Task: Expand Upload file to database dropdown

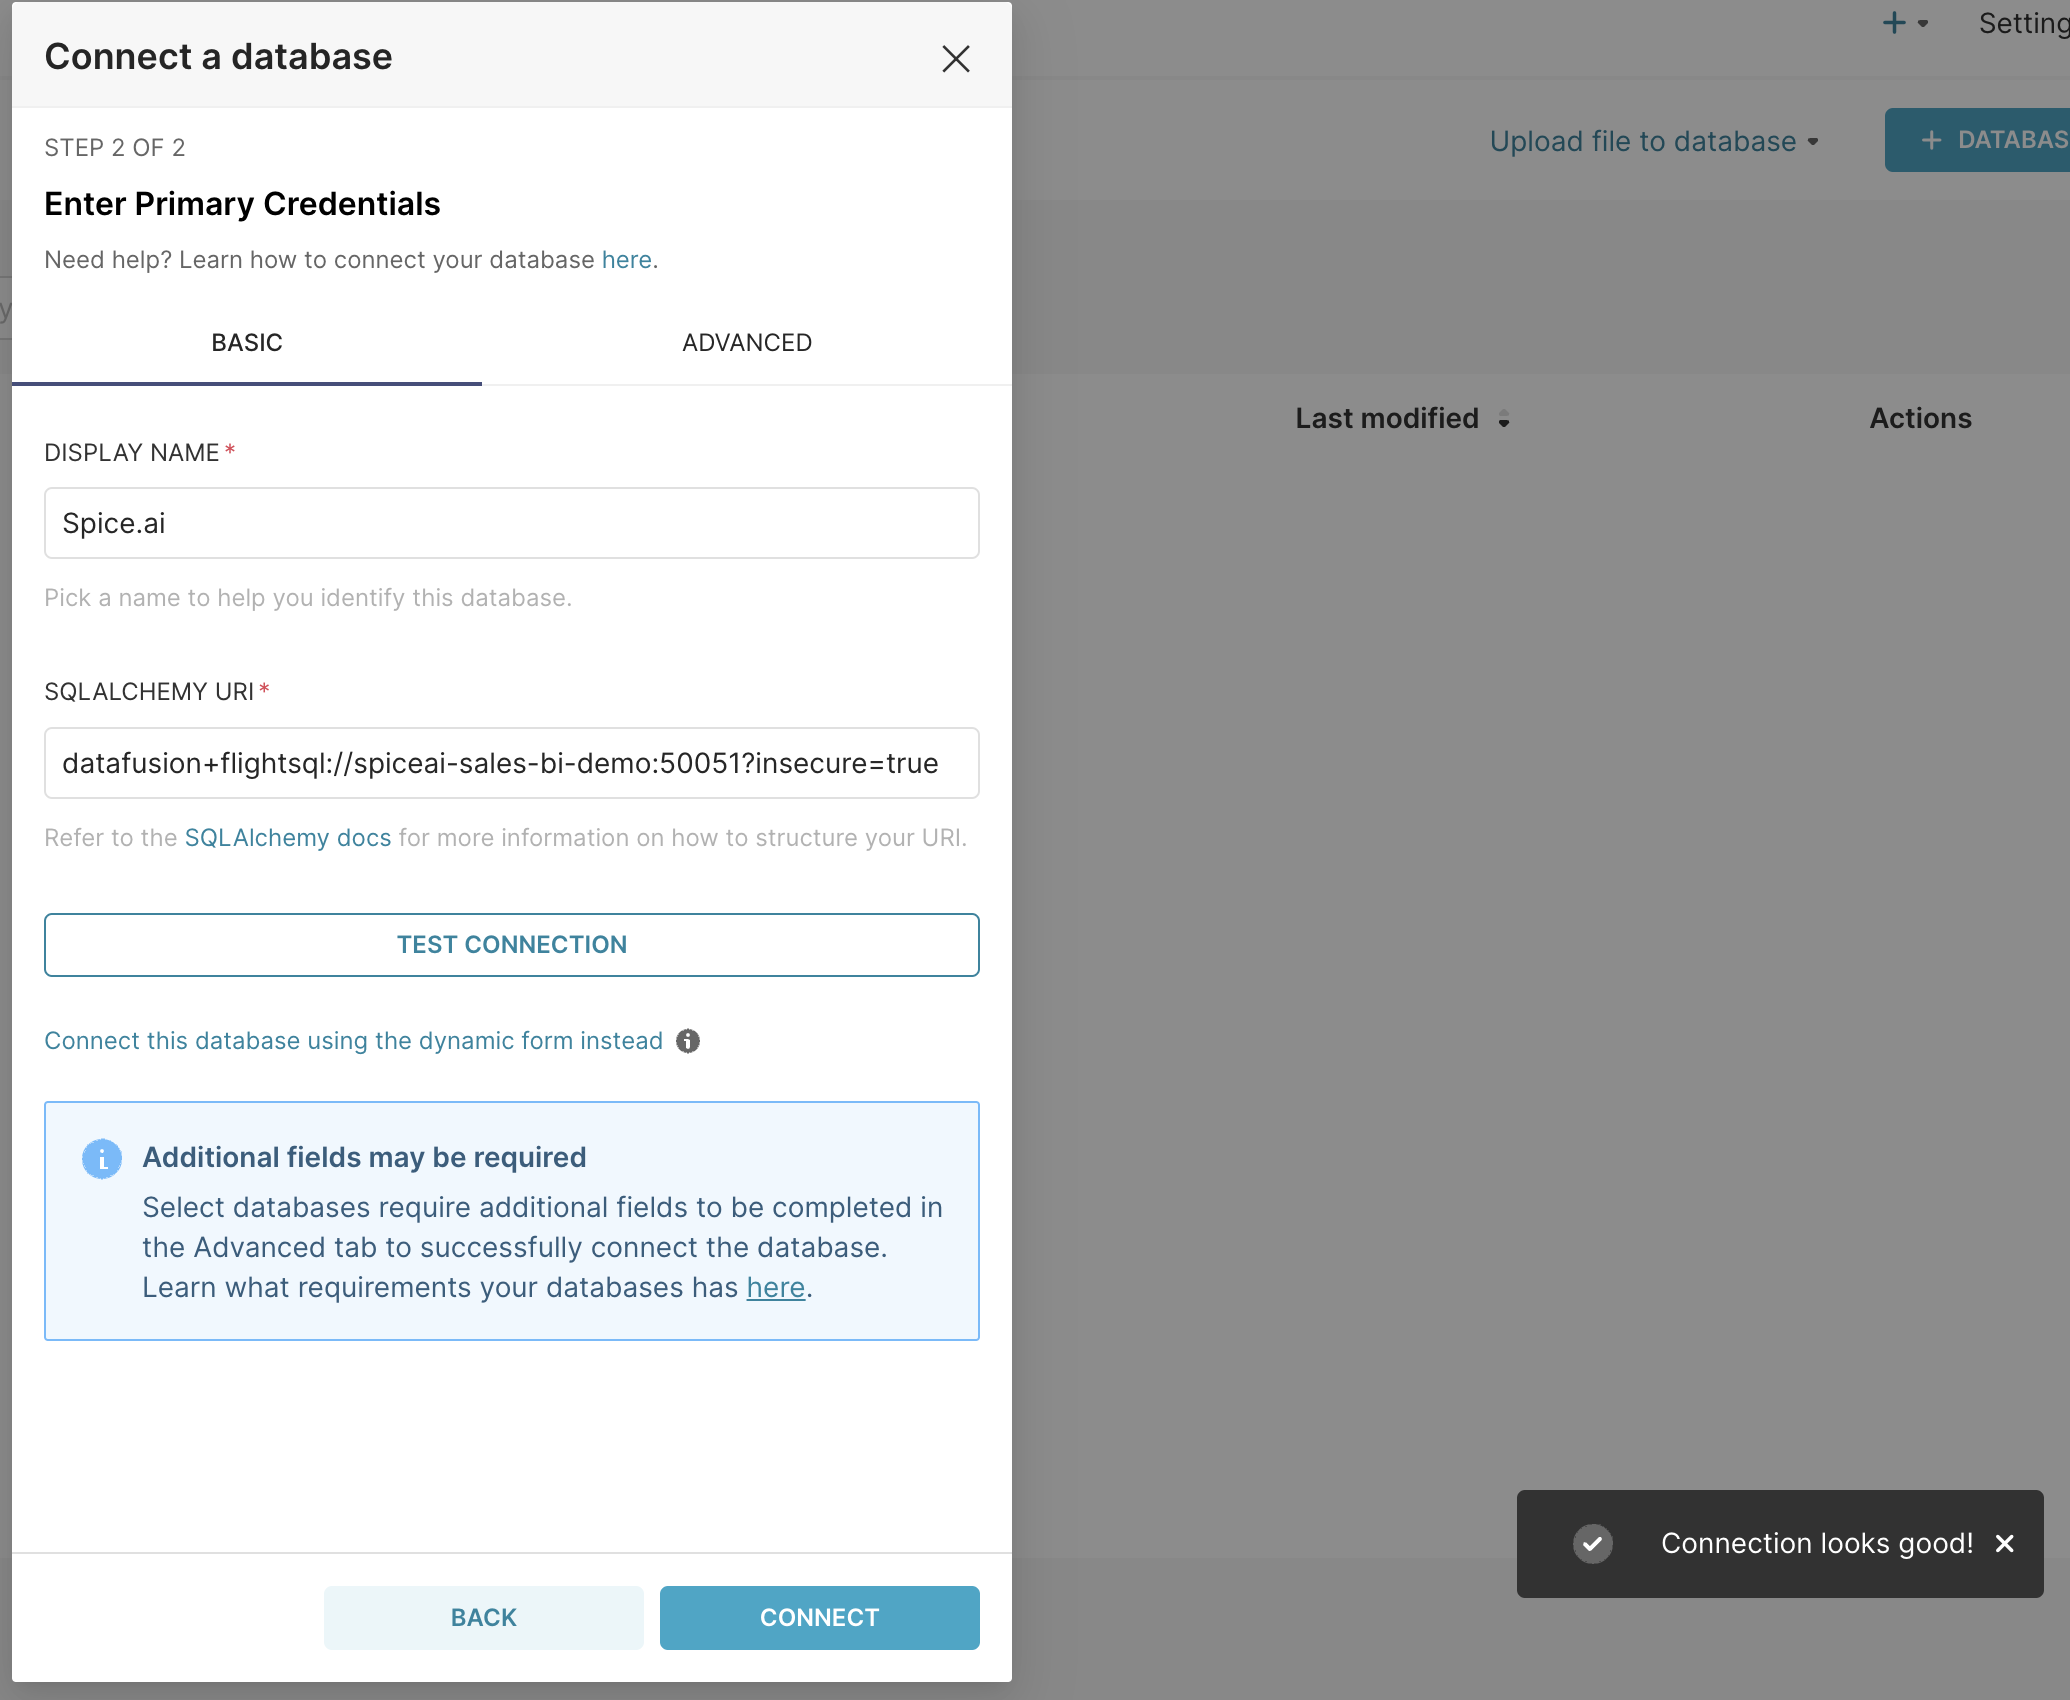Action: click(x=1653, y=141)
